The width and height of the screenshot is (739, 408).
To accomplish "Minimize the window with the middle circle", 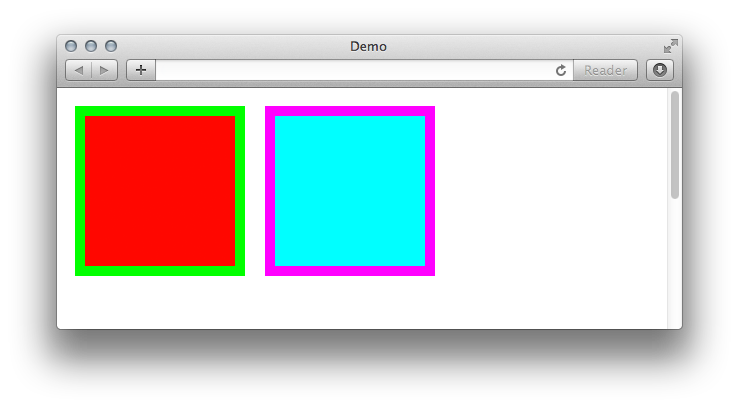I will 91,46.
